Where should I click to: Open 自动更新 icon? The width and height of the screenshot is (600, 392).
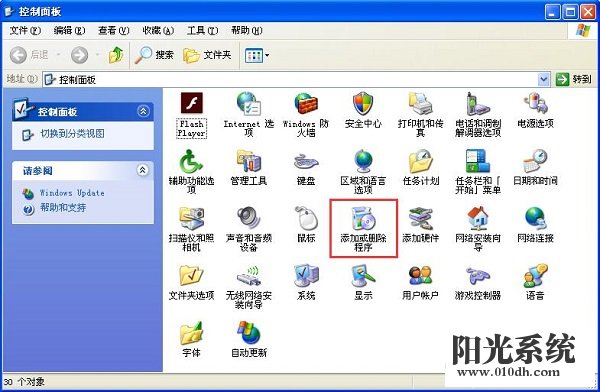(249, 333)
